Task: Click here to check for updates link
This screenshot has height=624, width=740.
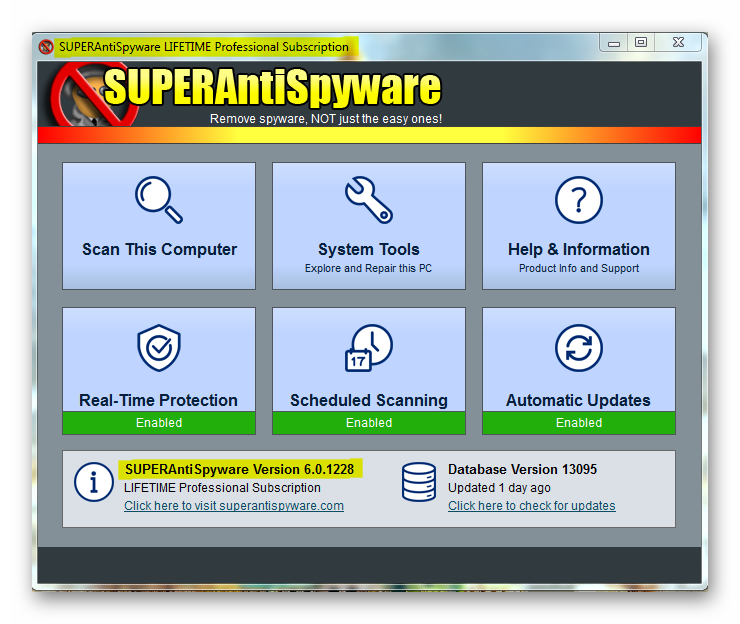Action: pyautogui.click(x=532, y=506)
